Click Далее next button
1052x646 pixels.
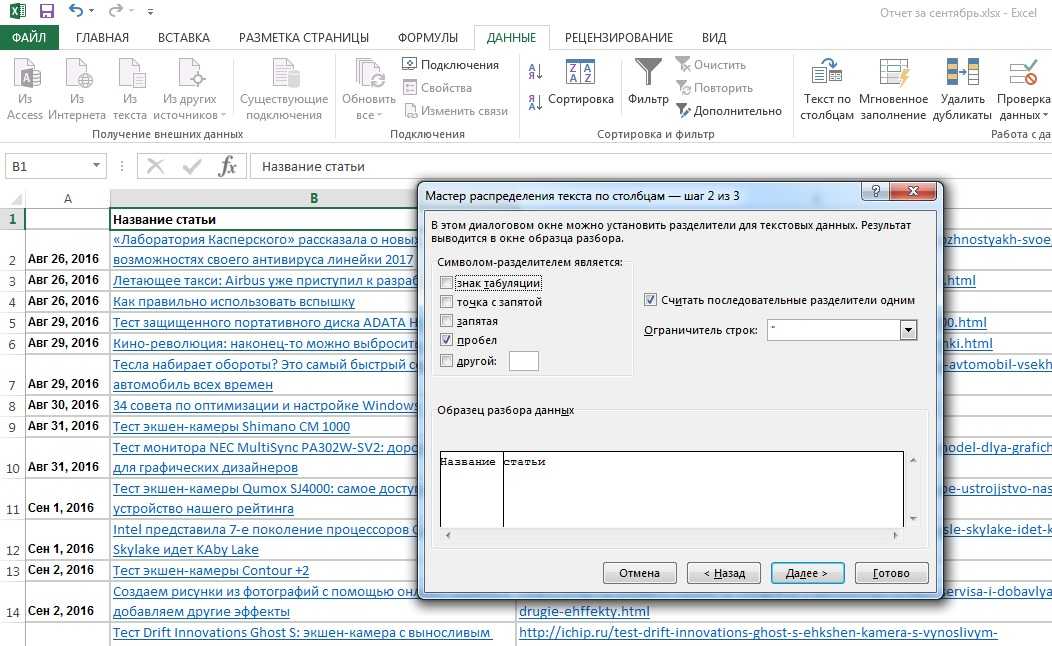click(x=807, y=573)
